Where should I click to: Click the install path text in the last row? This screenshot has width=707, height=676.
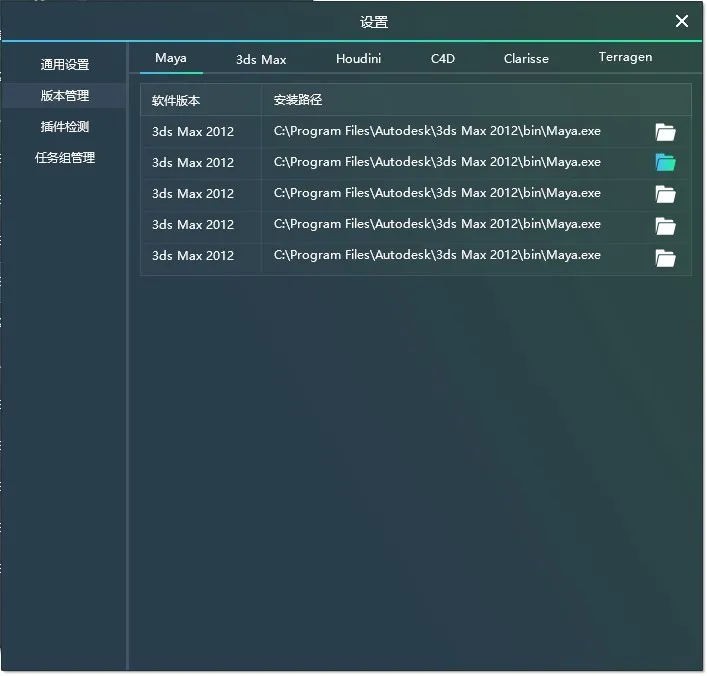(437, 255)
